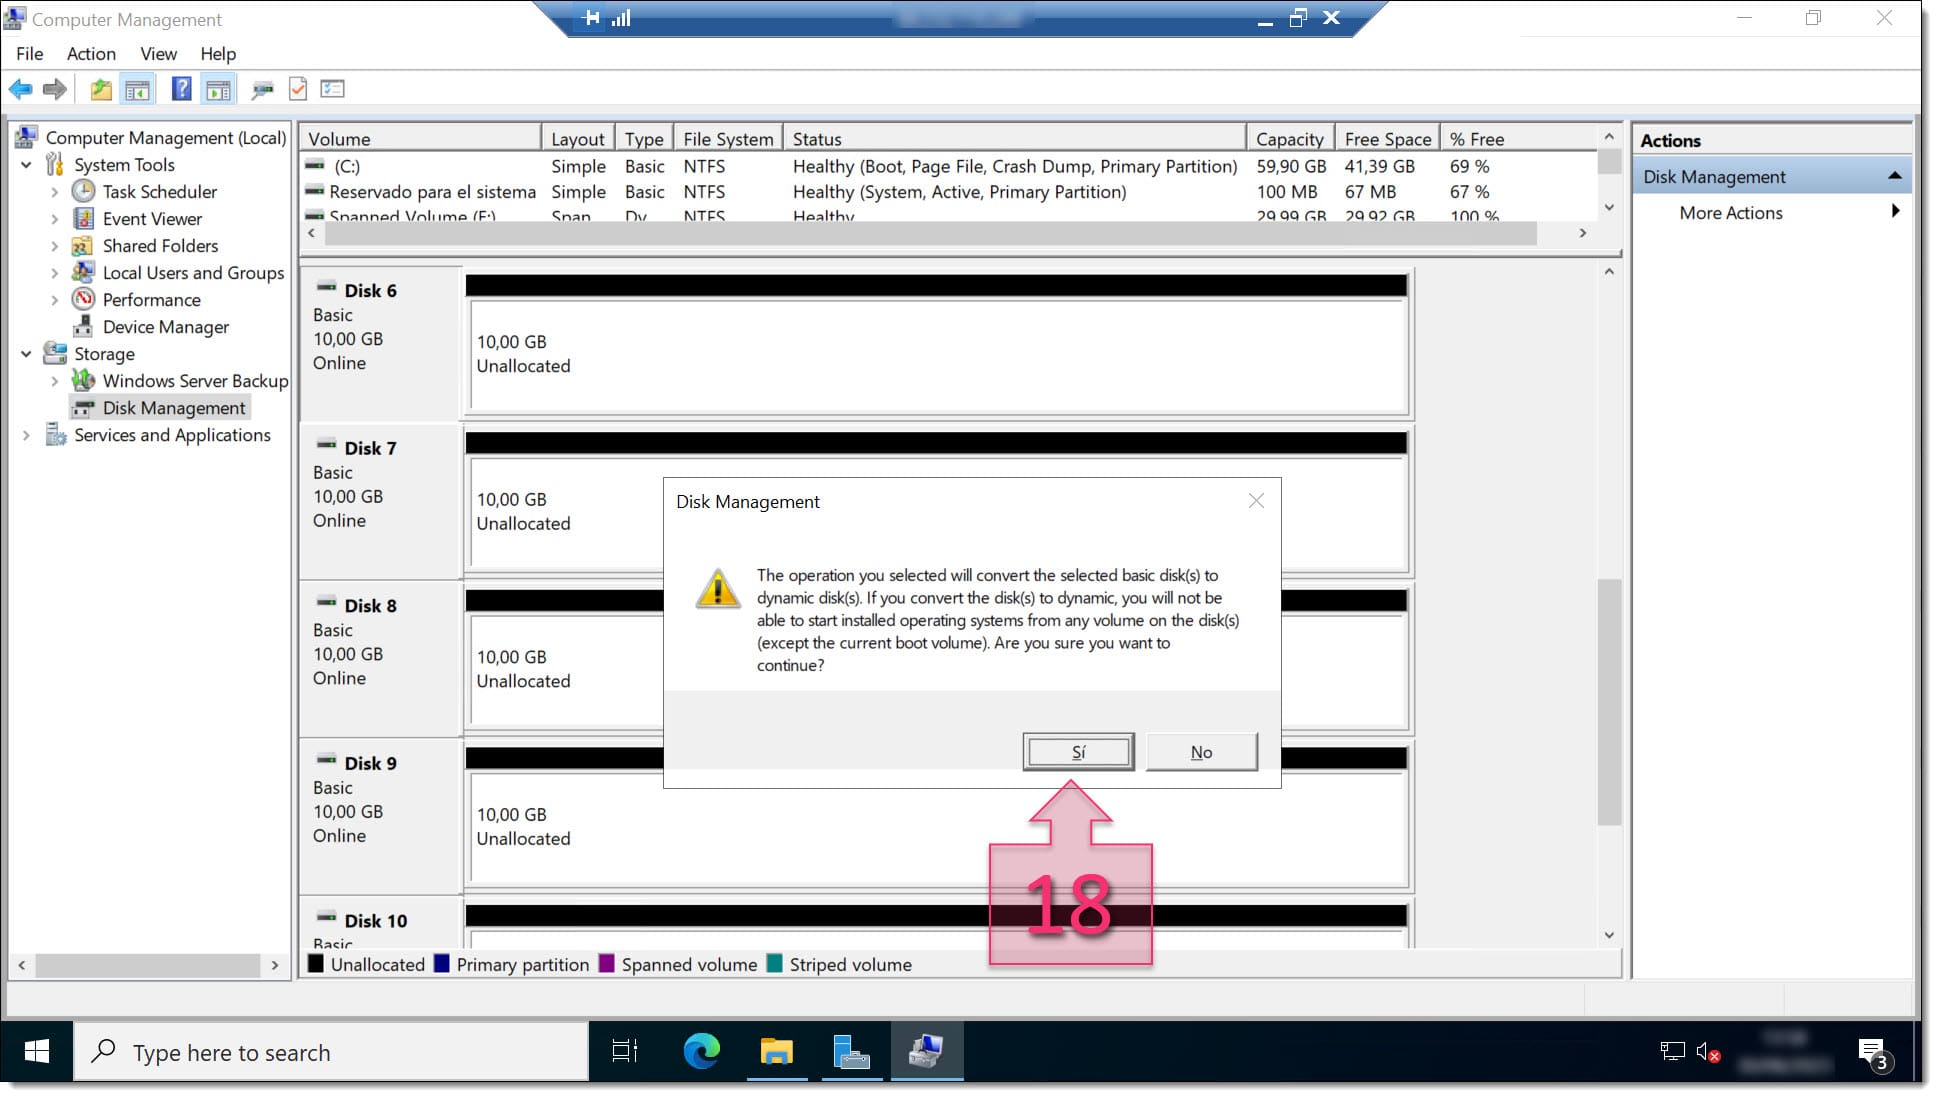The width and height of the screenshot is (1937, 1097).
Task: Sort by Capacity column header
Action: coord(1289,139)
